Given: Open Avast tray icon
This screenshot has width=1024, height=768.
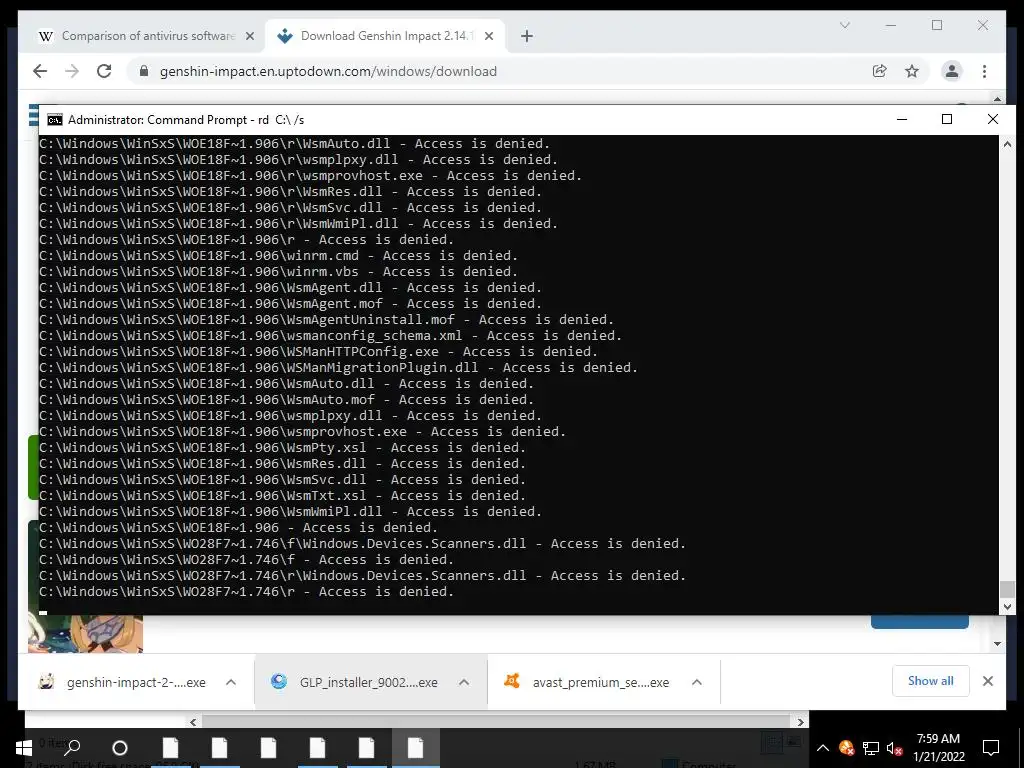Looking at the screenshot, I should coord(846,748).
